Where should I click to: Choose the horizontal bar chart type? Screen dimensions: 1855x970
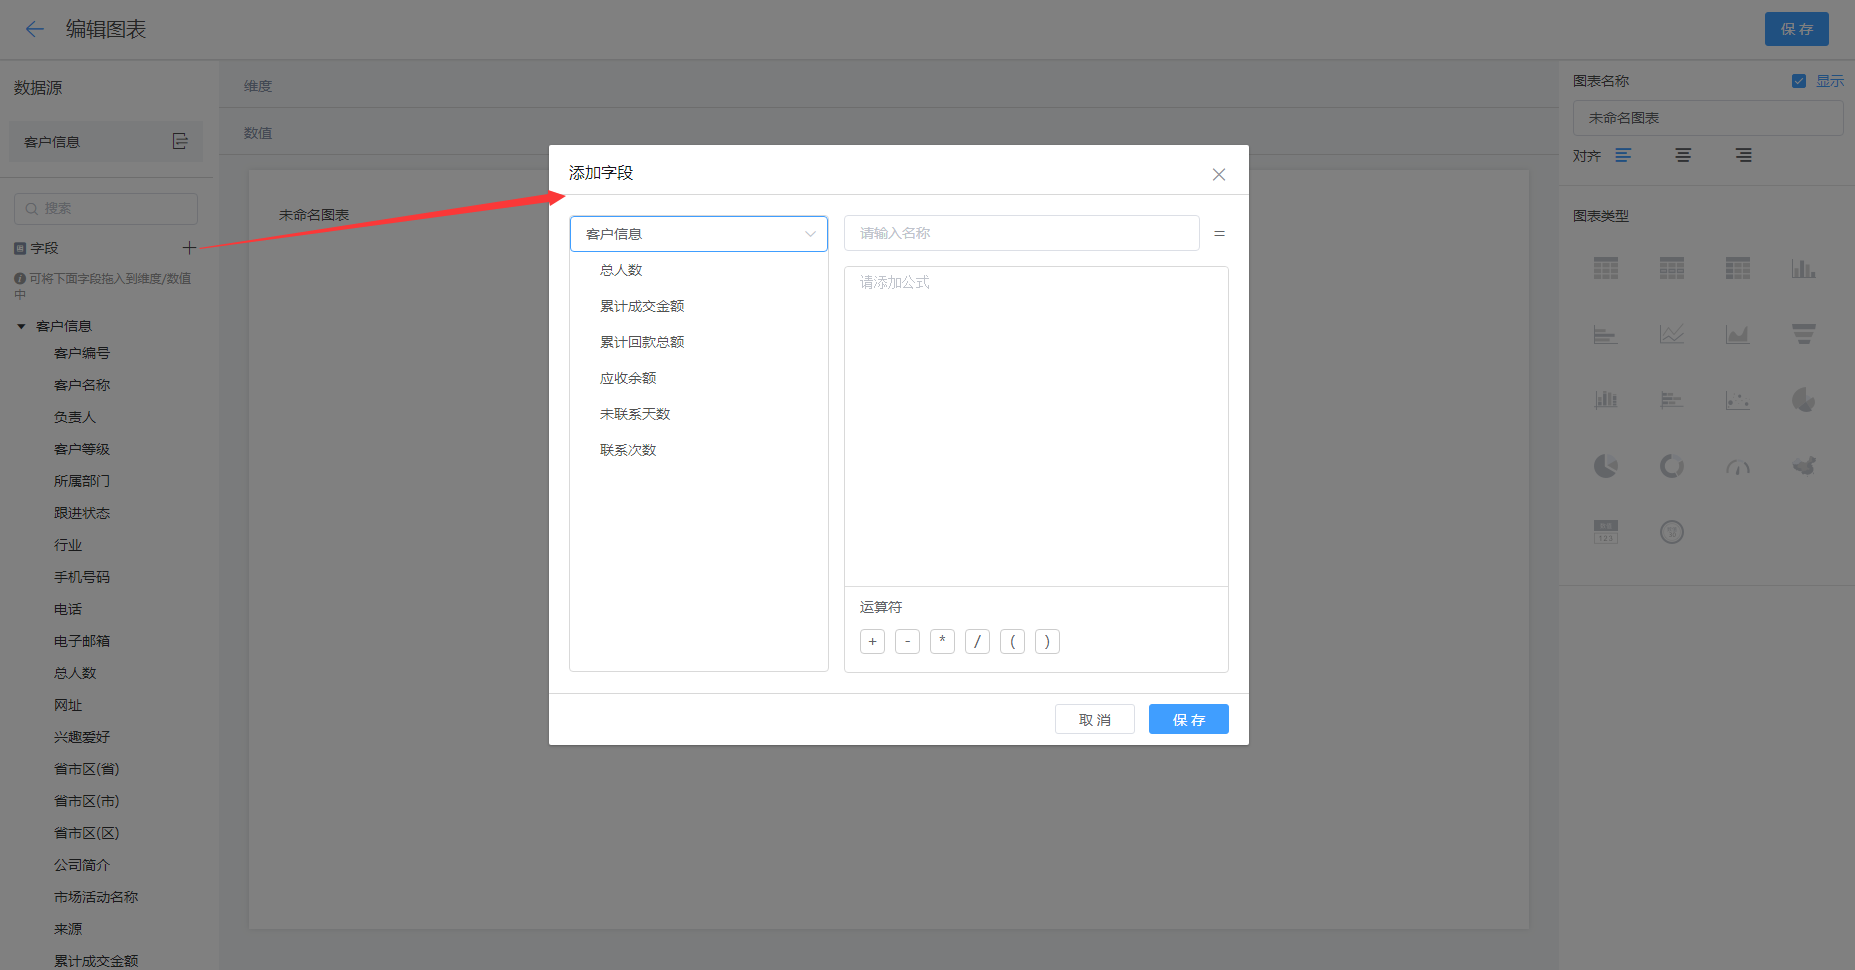click(x=1606, y=334)
